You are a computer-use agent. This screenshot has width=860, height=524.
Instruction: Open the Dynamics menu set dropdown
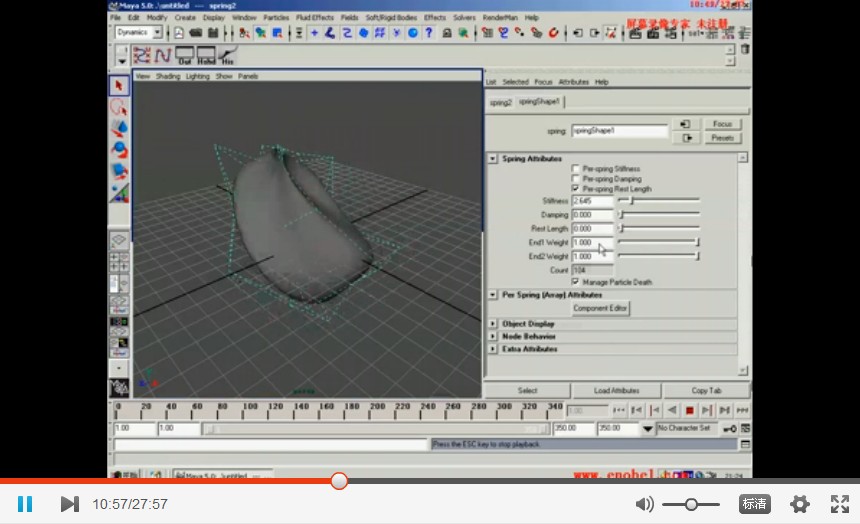pyautogui.click(x=157, y=32)
